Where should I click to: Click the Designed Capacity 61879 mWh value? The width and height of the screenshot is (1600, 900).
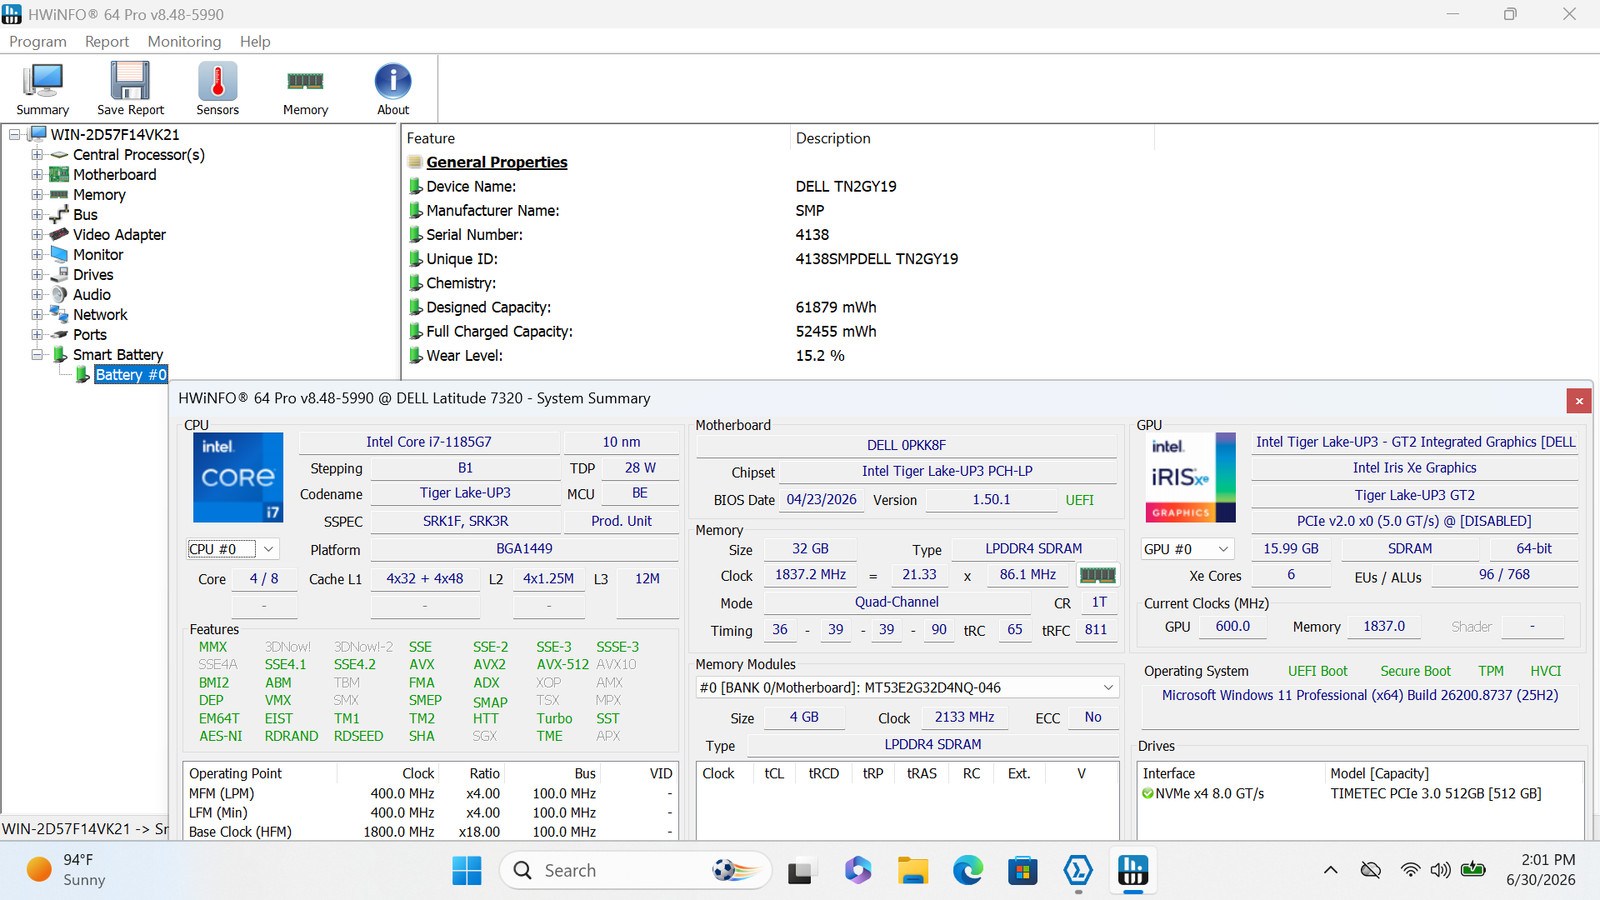(836, 307)
